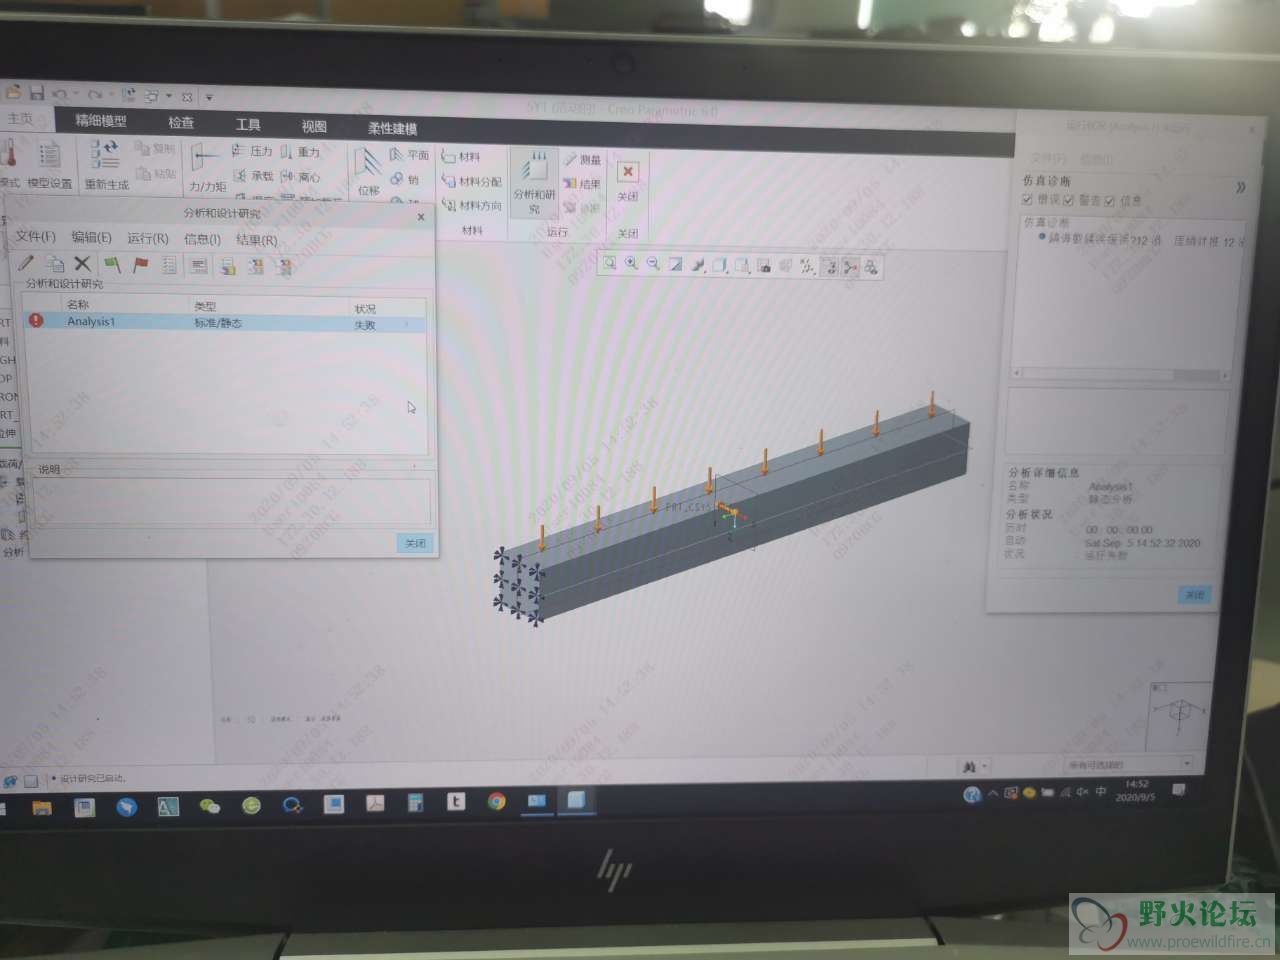
Task: Click the taskbar clock showing 14:52
Action: click(1137, 790)
